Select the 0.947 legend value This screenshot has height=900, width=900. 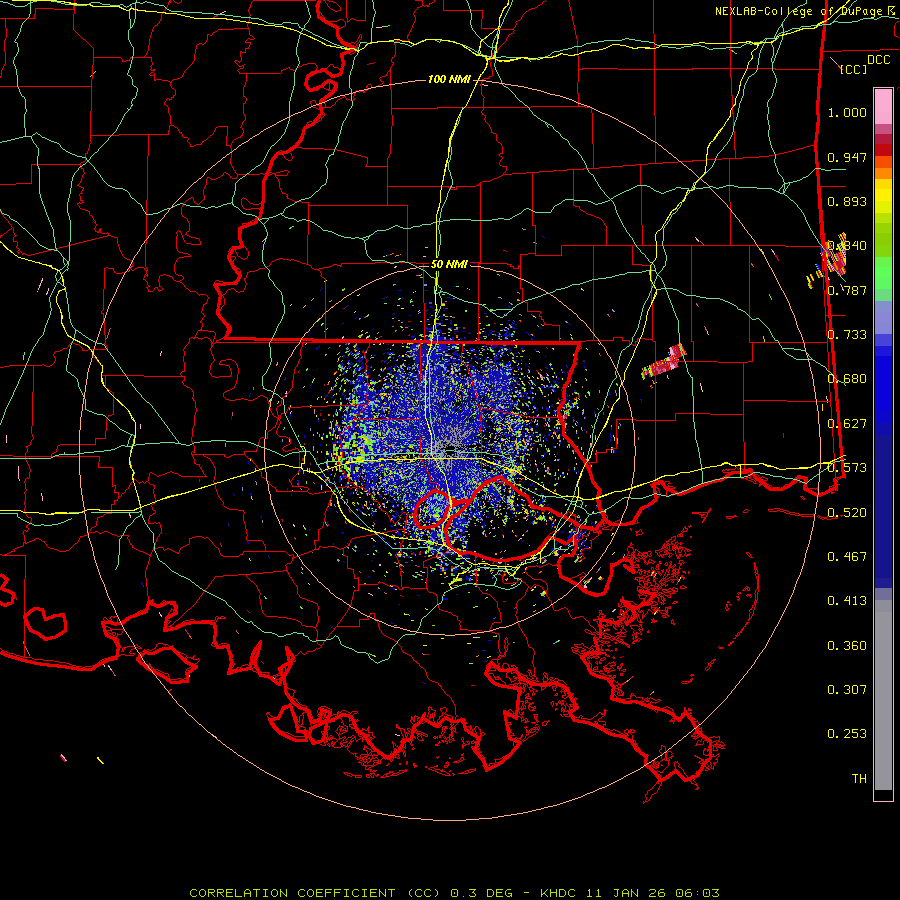click(x=847, y=157)
